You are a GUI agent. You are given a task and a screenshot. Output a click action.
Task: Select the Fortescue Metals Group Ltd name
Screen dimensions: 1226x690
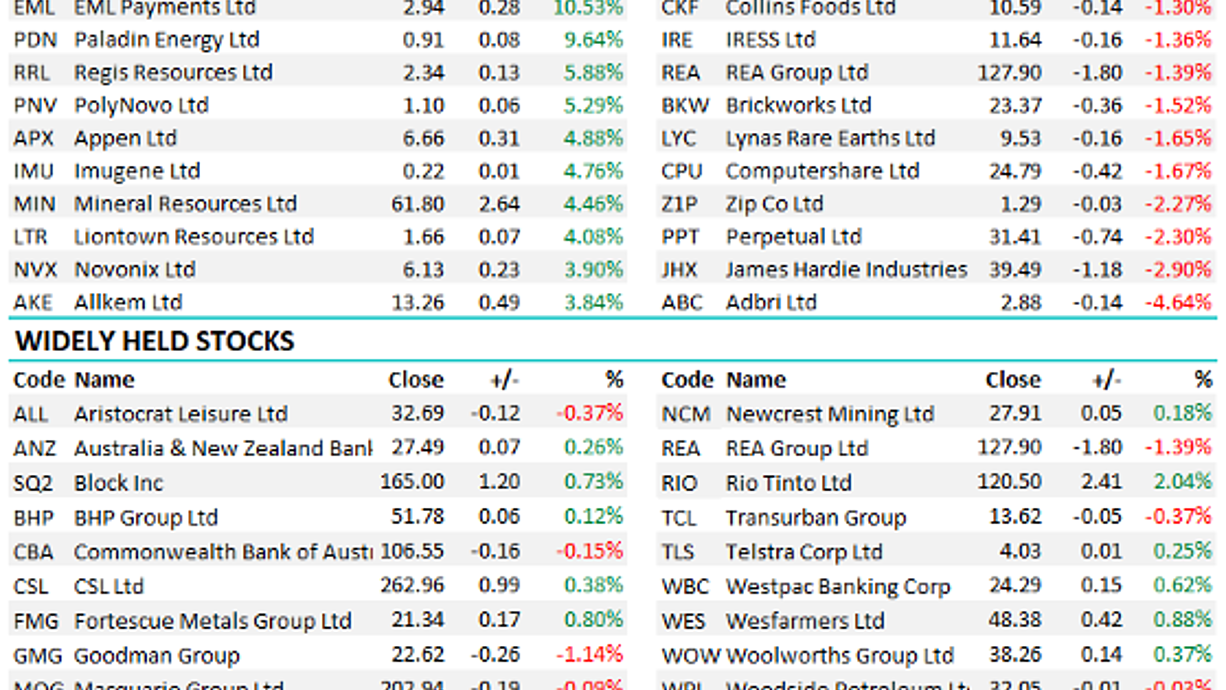pos(212,621)
